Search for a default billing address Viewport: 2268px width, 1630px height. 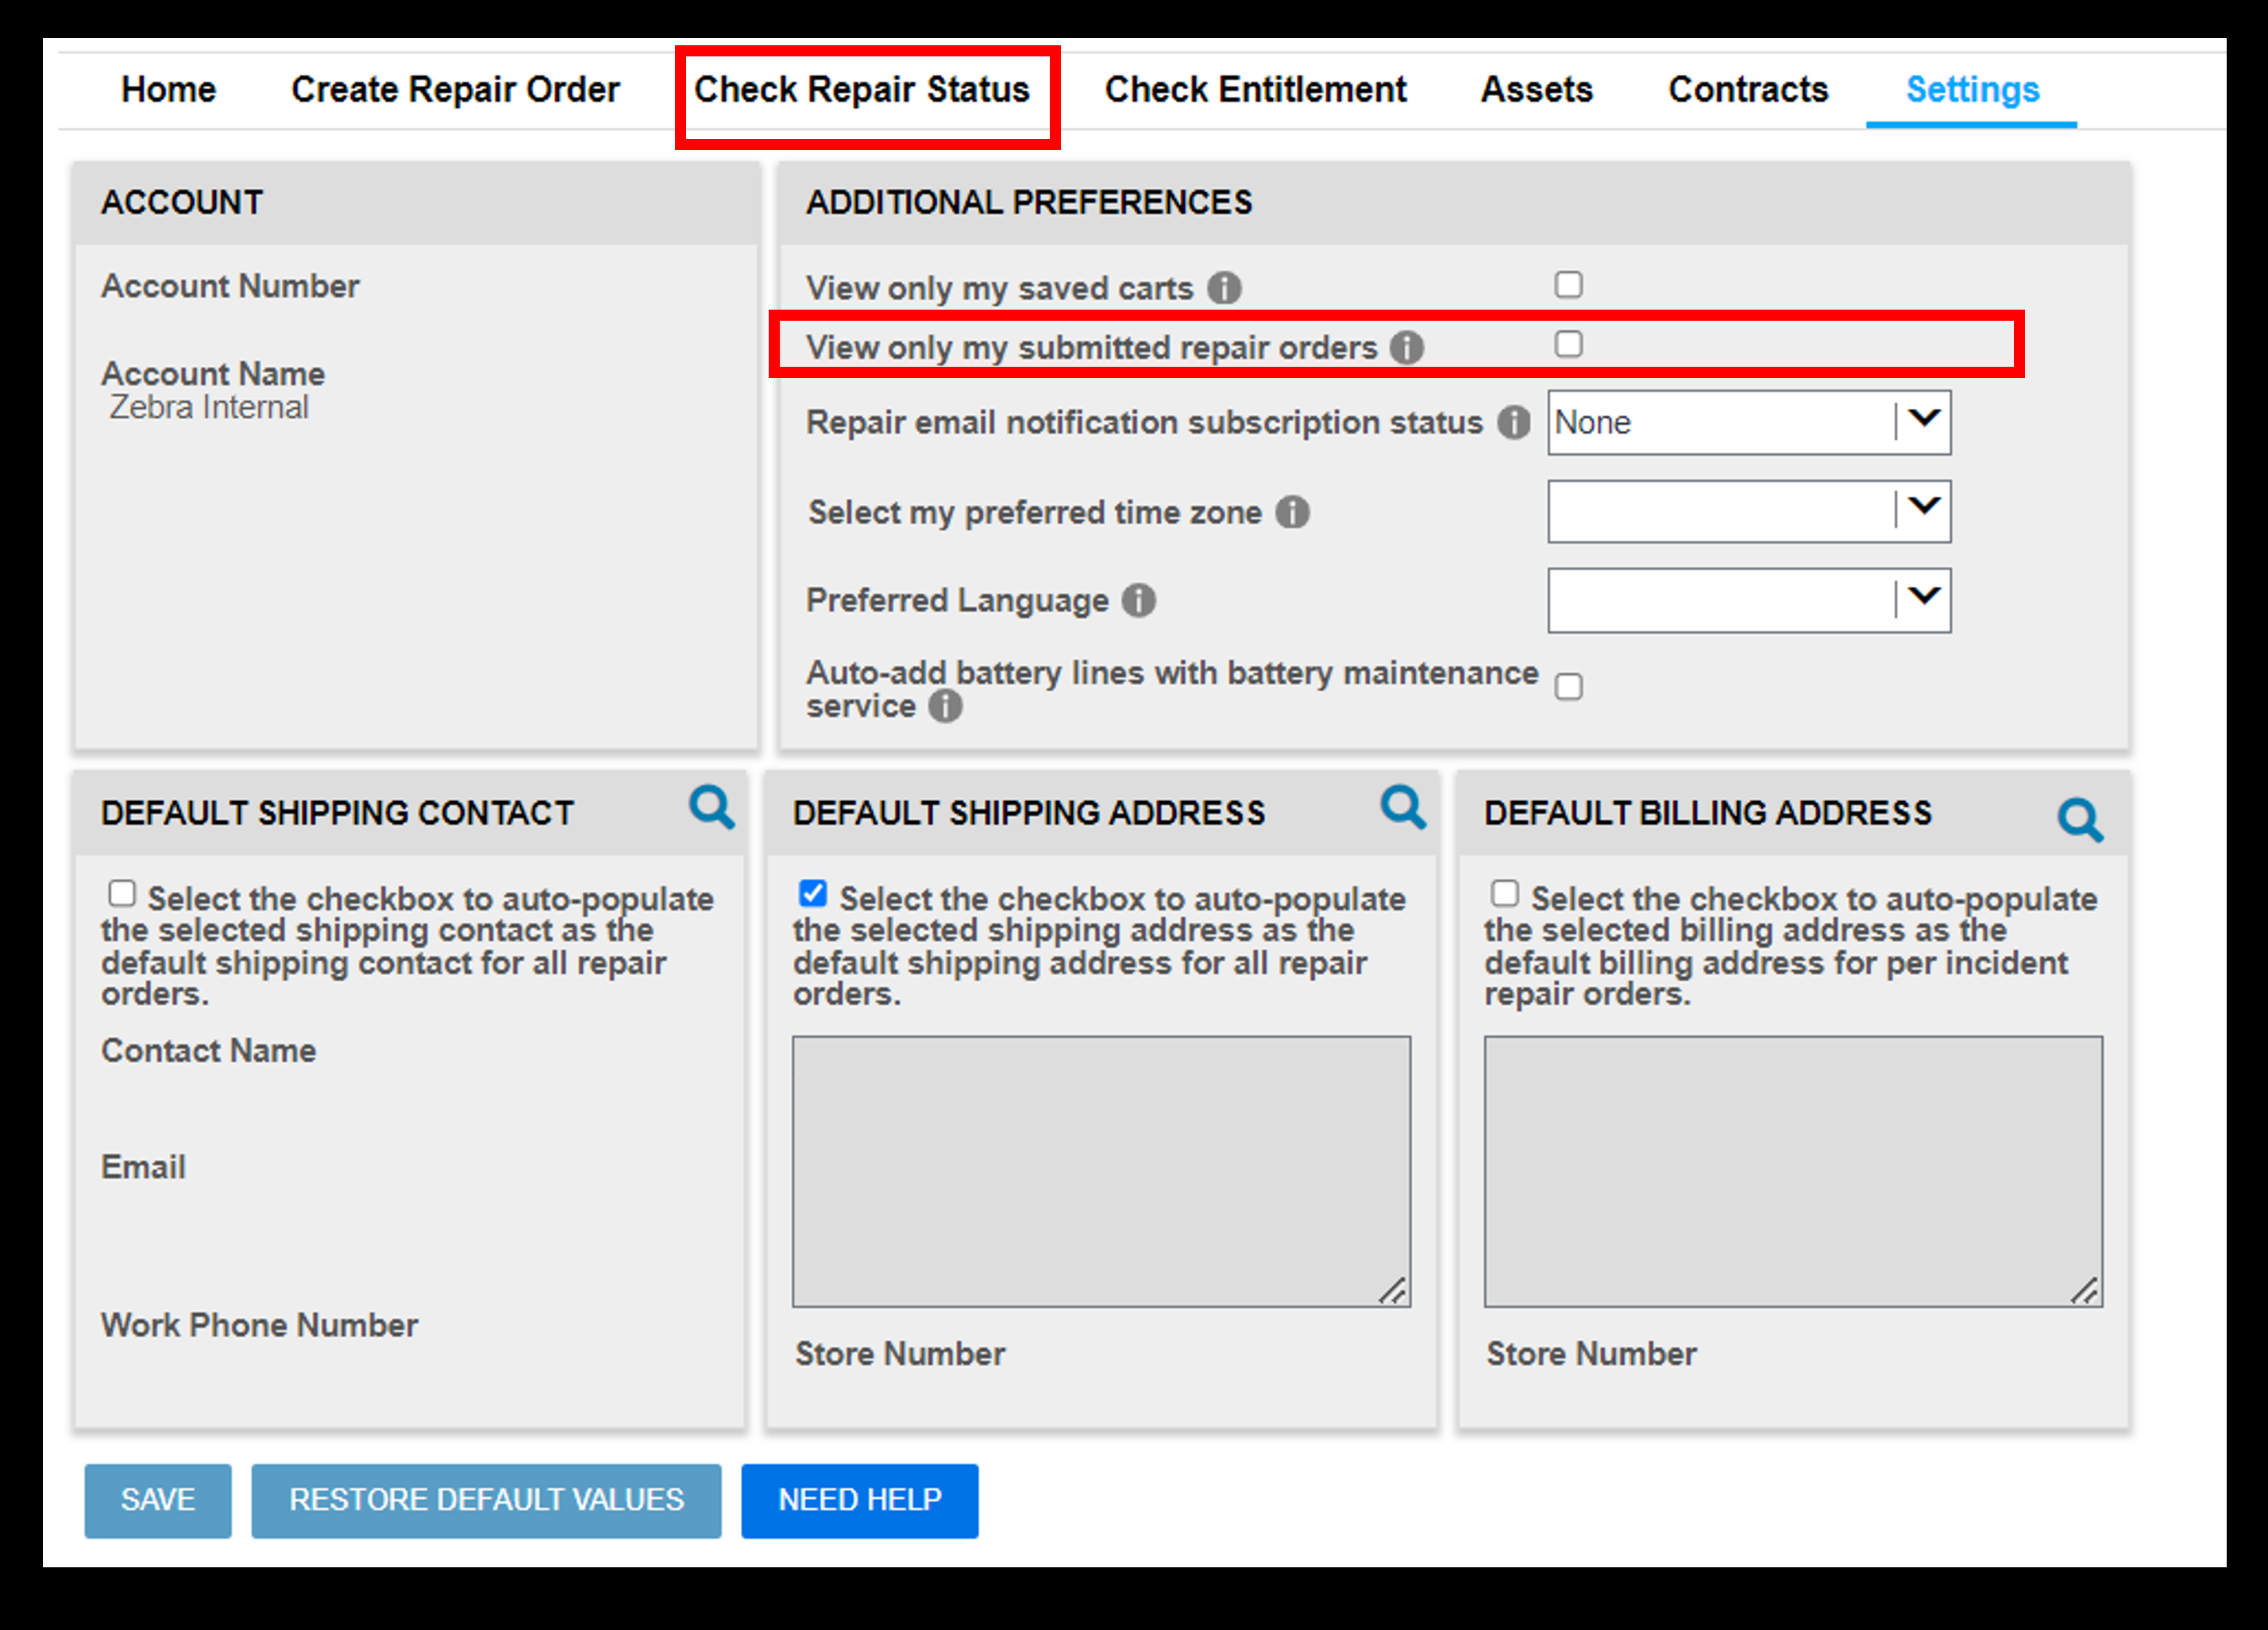tap(2080, 820)
